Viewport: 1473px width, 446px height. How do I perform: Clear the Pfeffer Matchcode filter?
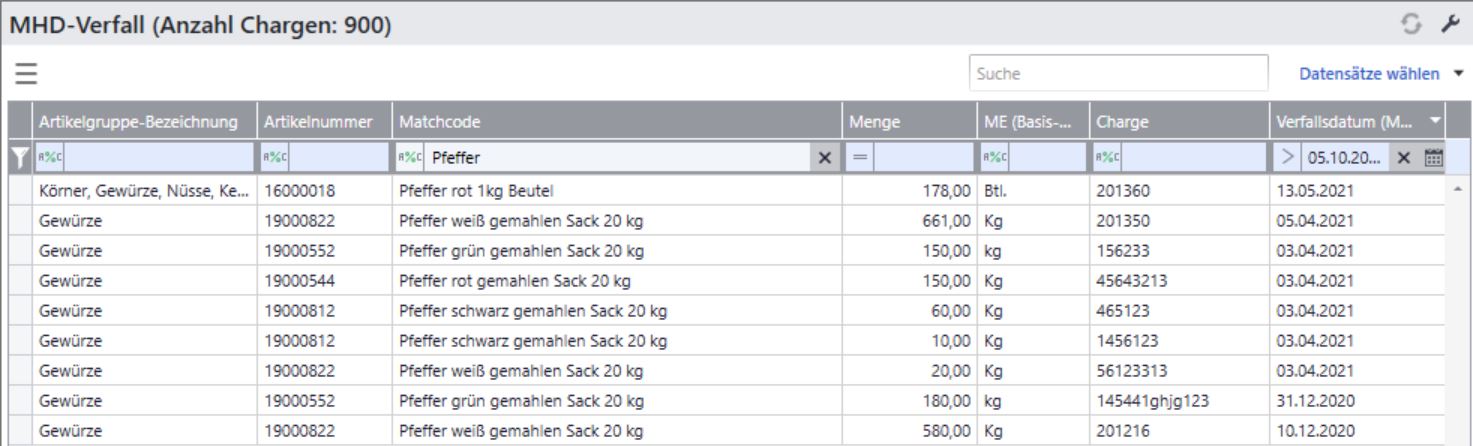(825, 157)
